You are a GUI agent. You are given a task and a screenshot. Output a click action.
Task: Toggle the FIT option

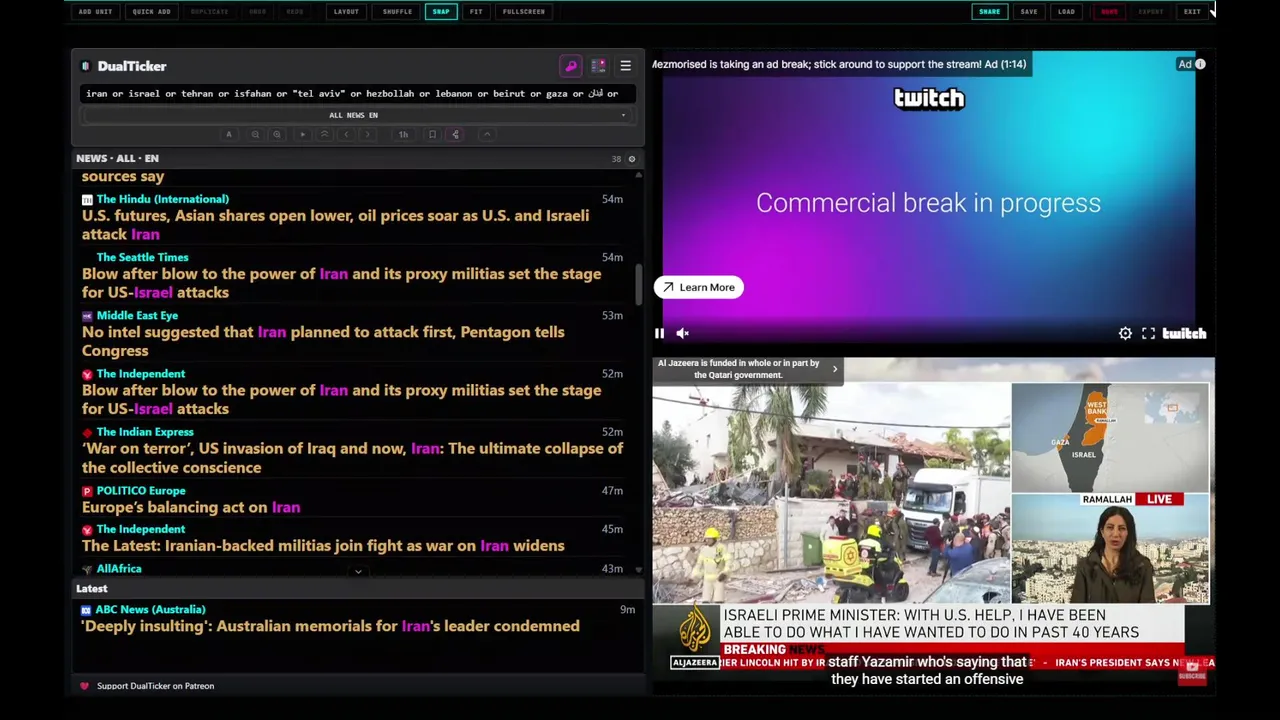tap(476, 12)
